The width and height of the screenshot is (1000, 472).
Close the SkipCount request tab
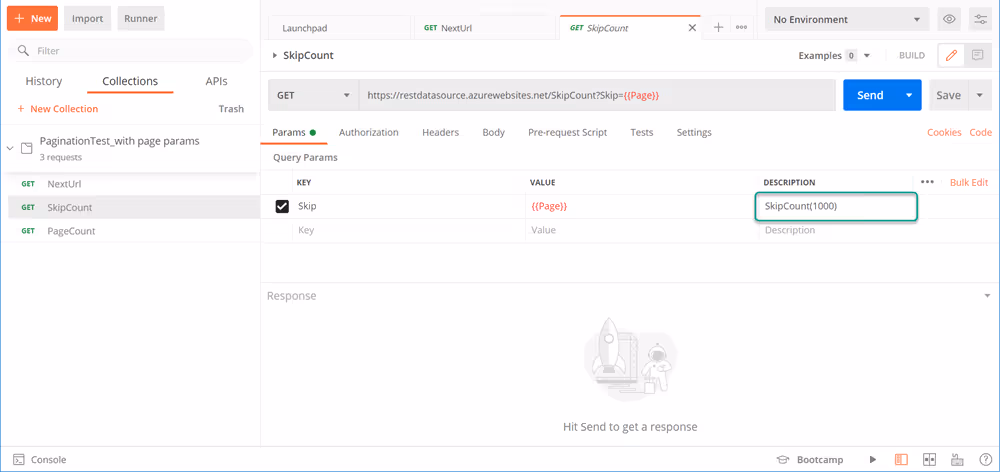[692, 28]
